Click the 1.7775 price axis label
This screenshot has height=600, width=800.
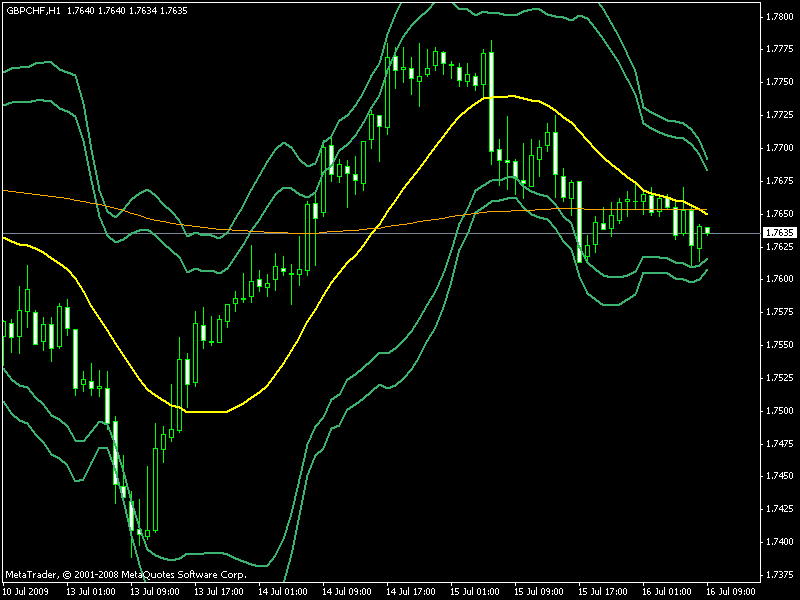pyautogui.click(x=780, y=49)
